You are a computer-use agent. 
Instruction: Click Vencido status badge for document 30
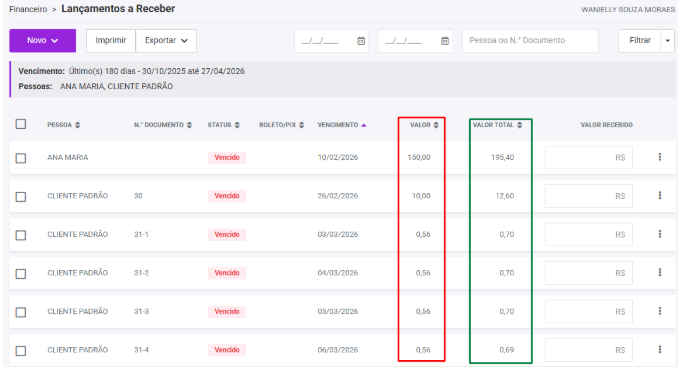227,196
